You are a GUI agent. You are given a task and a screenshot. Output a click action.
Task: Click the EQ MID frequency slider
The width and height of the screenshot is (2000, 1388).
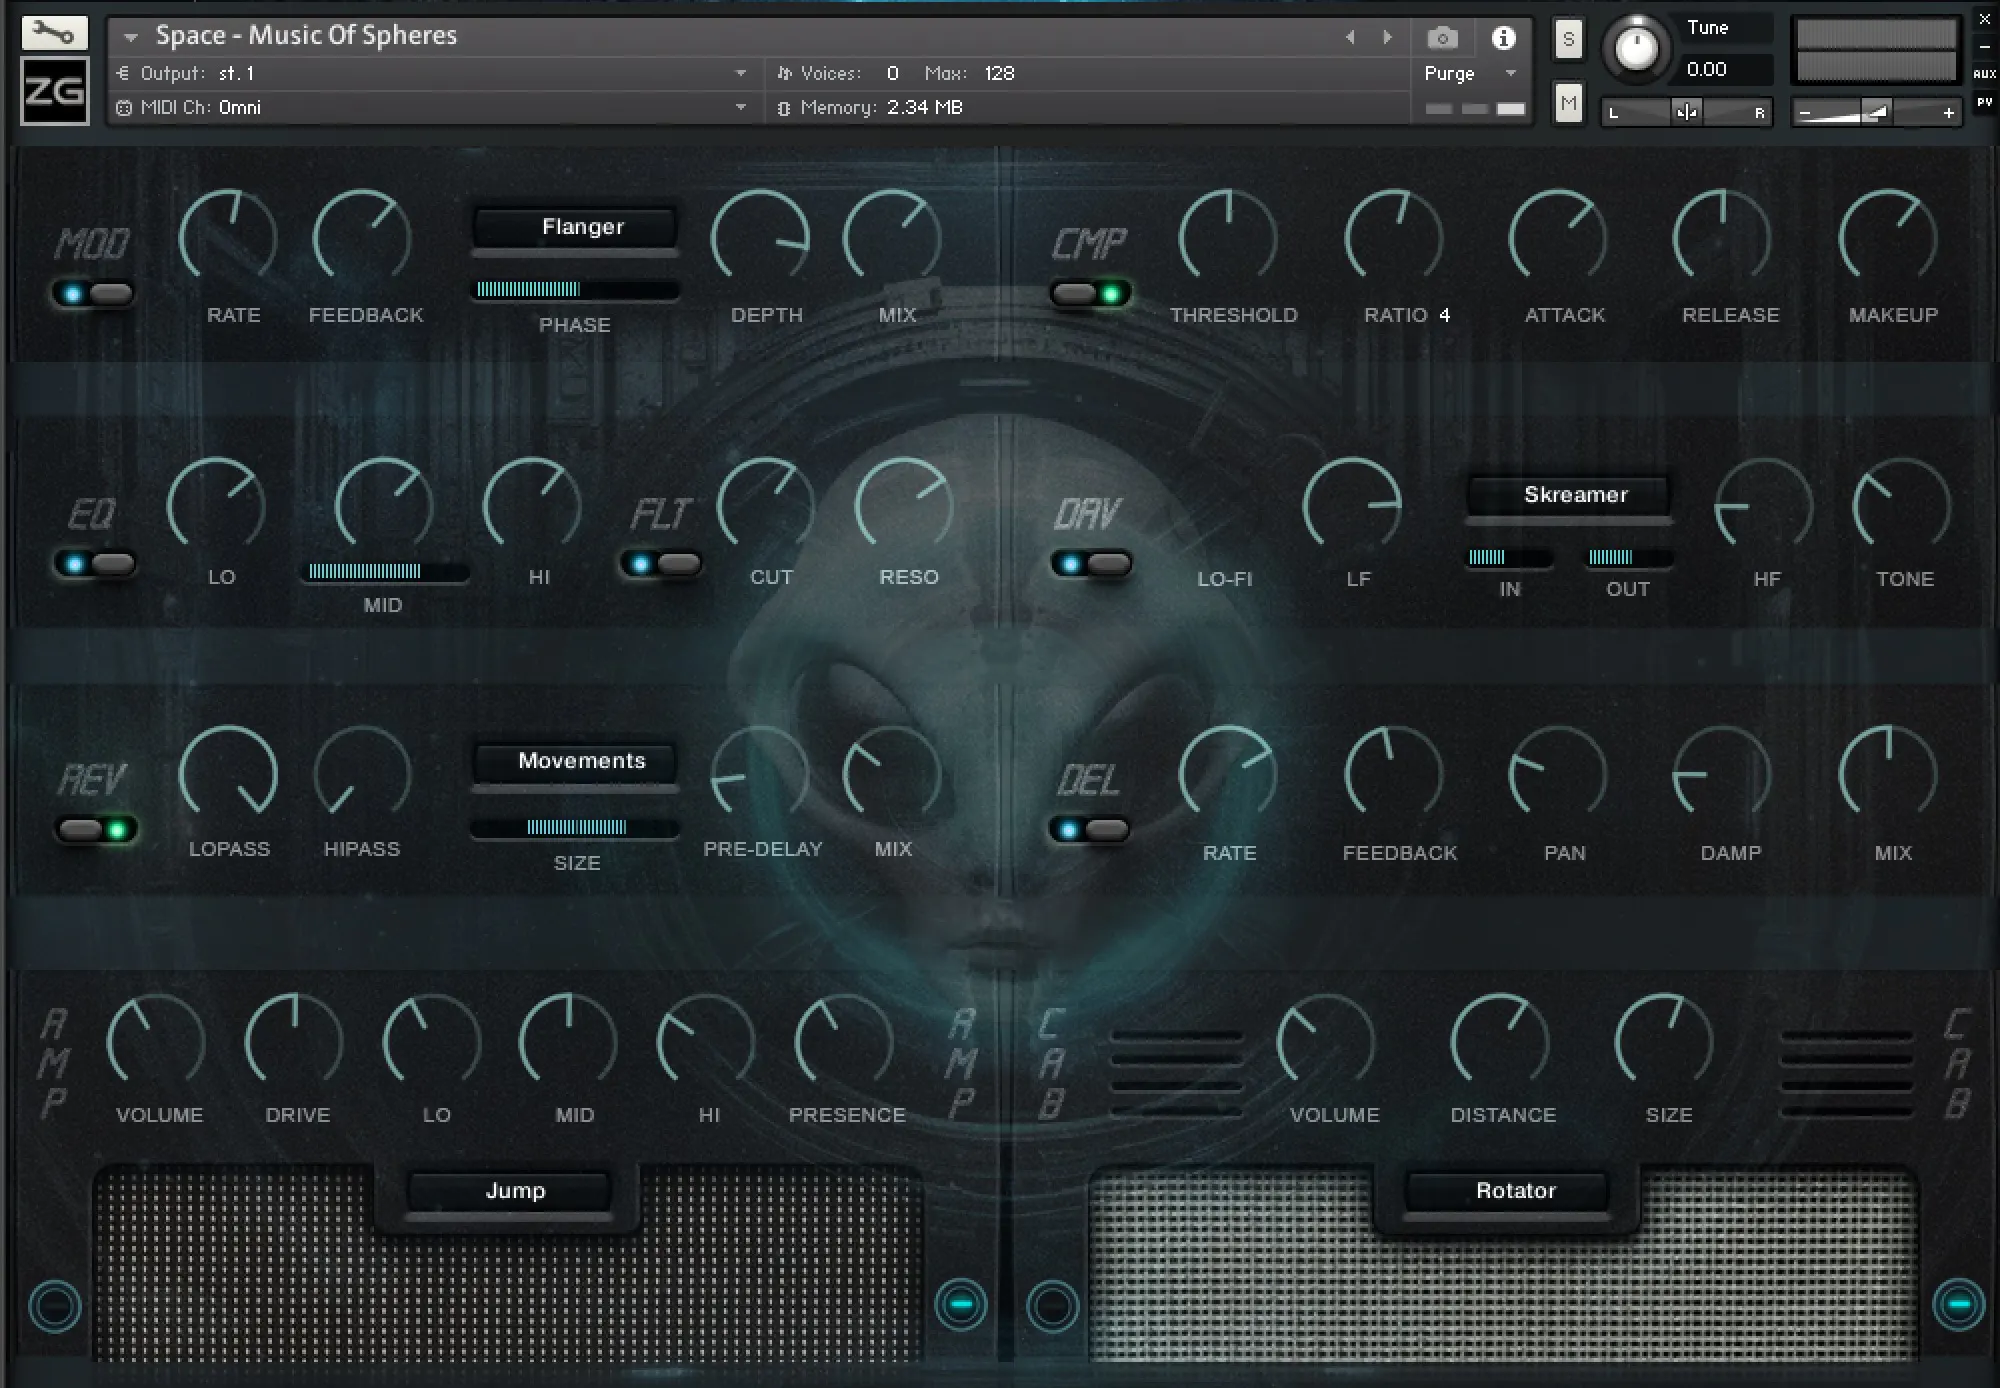(385, 571)
